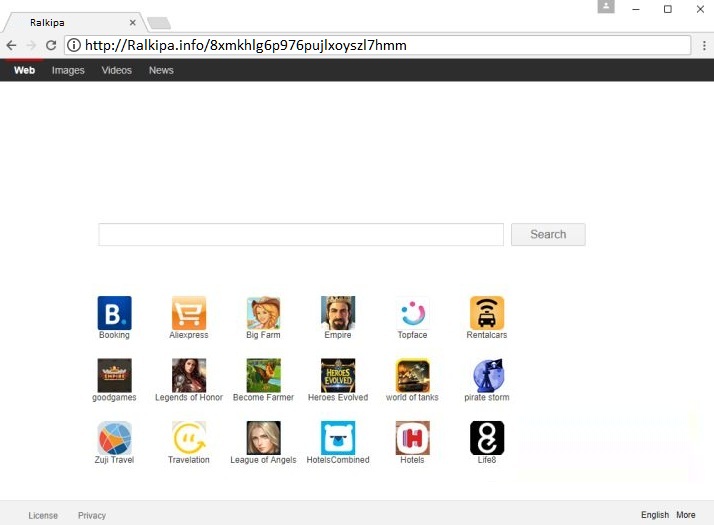Open the Aliexpress shopping cart icon

[189, 313]
